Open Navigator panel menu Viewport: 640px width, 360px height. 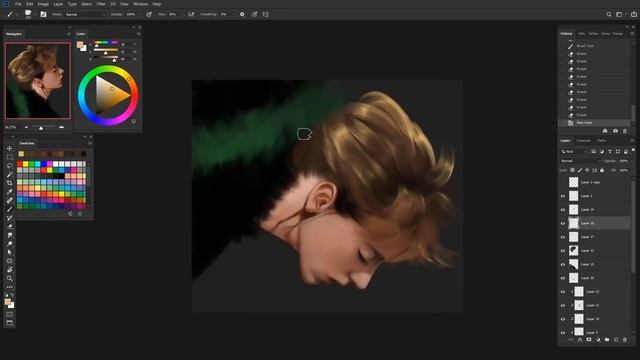[x=69, y=34]
